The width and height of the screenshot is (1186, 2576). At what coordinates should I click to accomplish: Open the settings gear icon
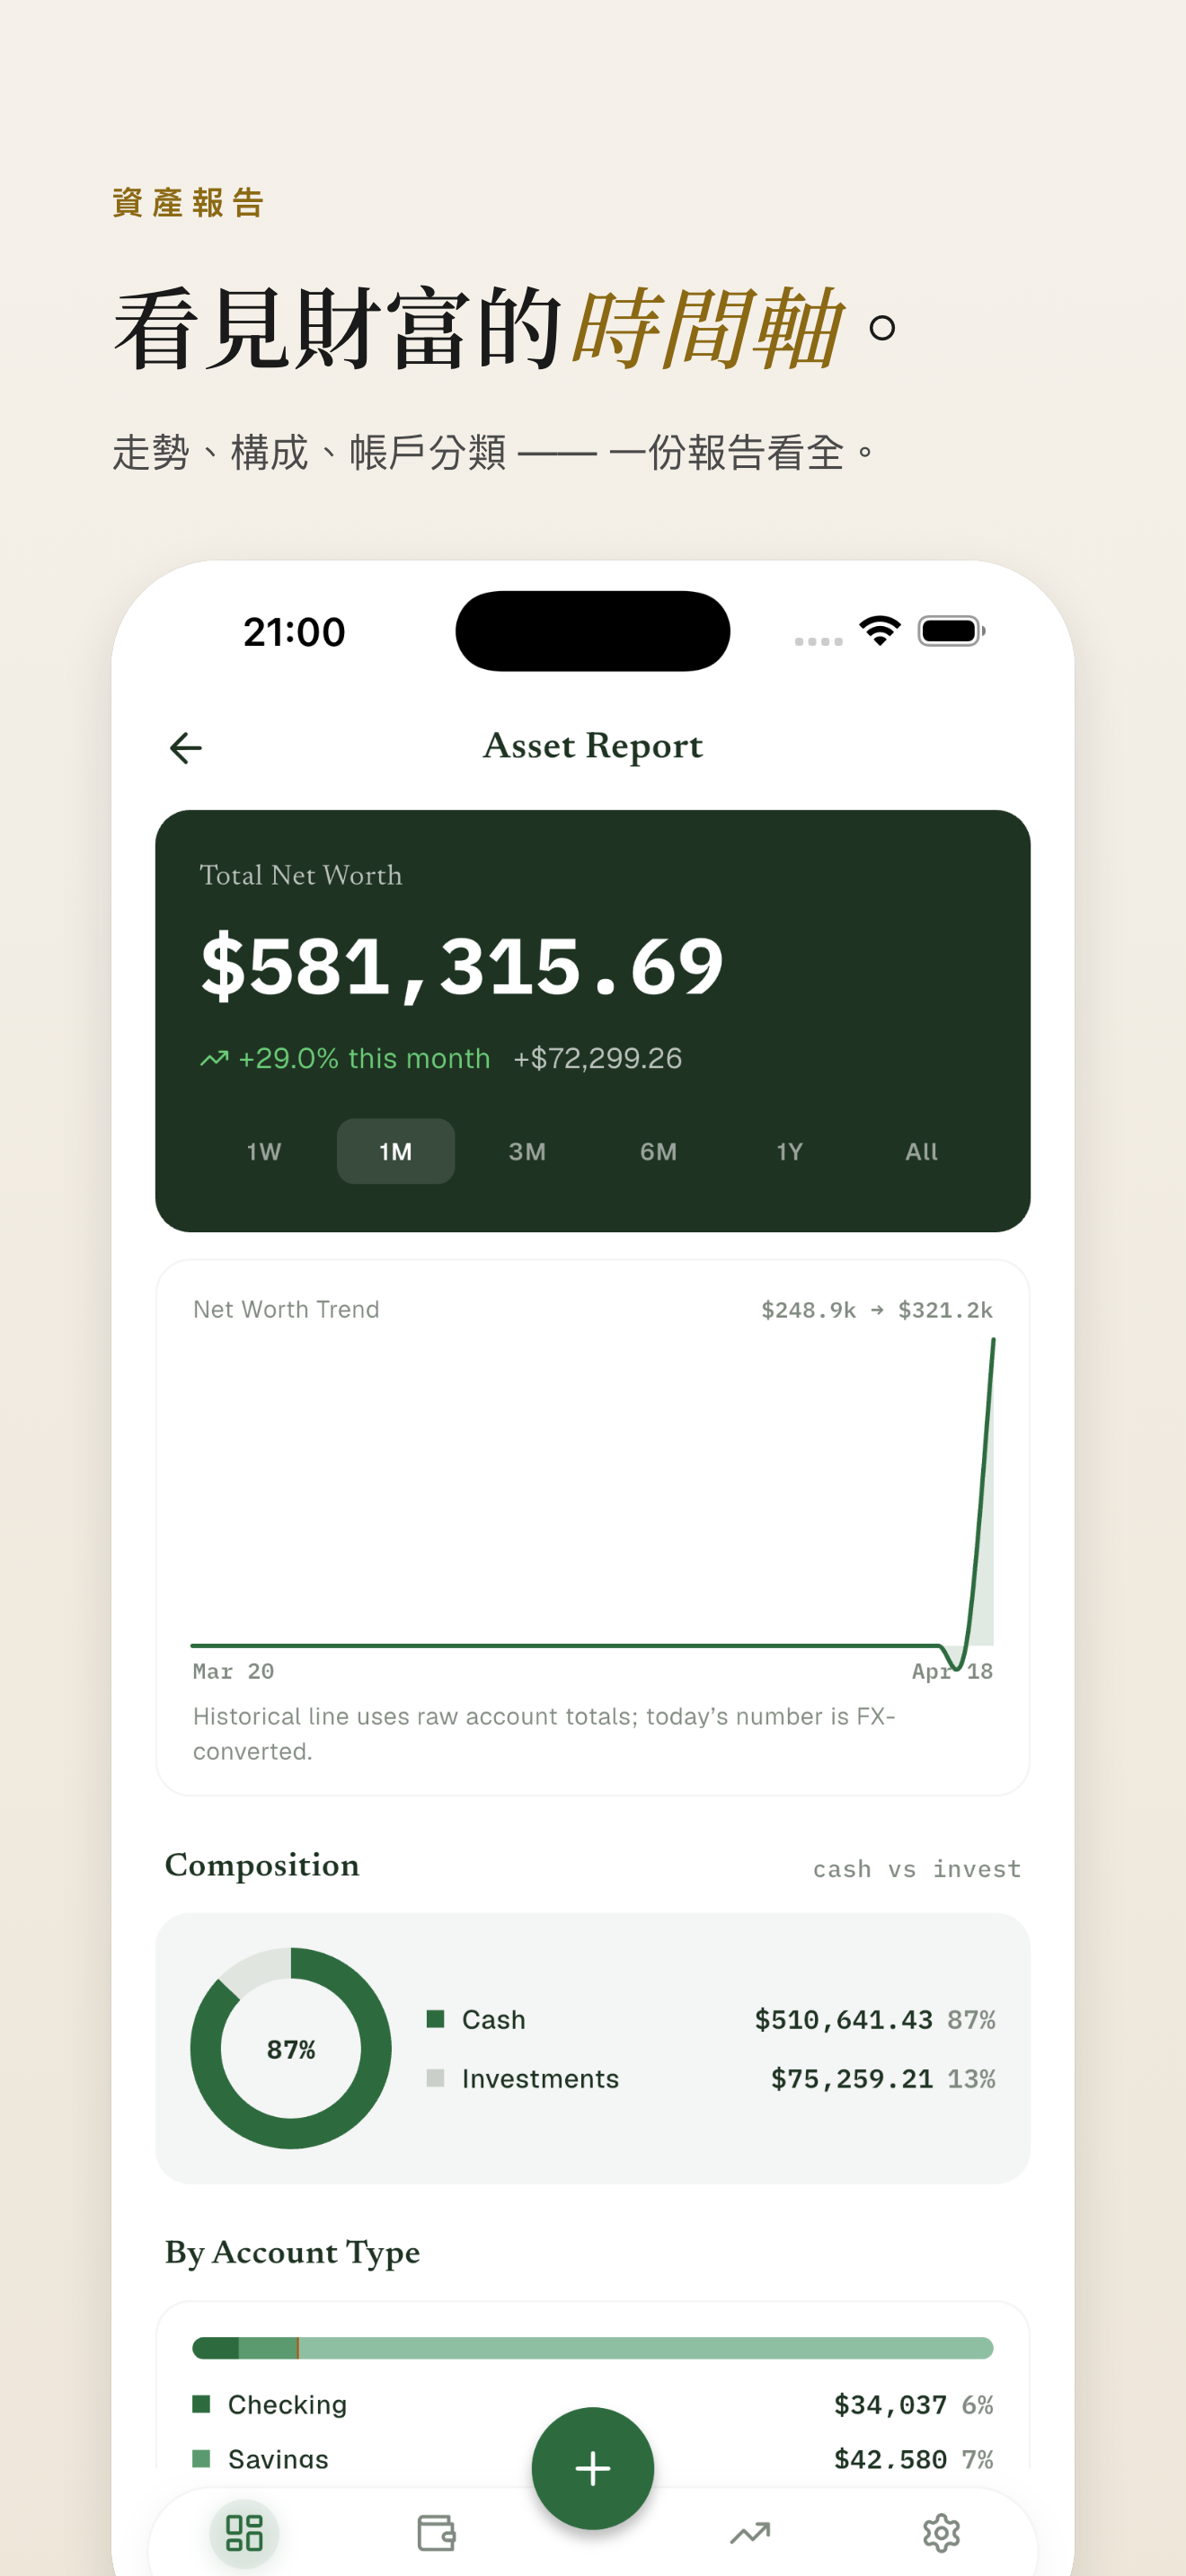coord(941,2532)
